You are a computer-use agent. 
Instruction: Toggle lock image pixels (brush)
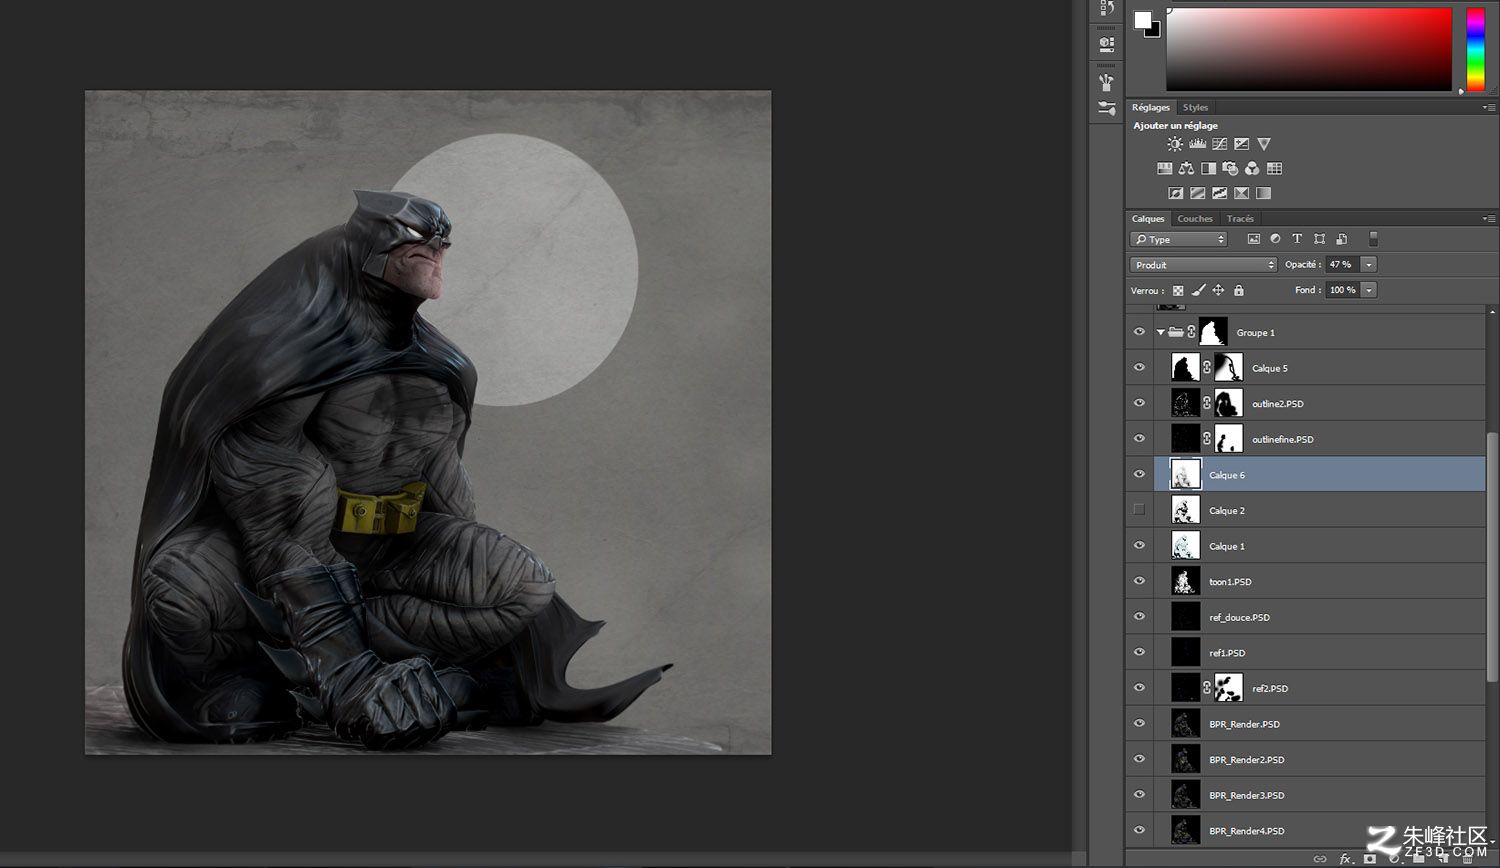click(1198, 290)
